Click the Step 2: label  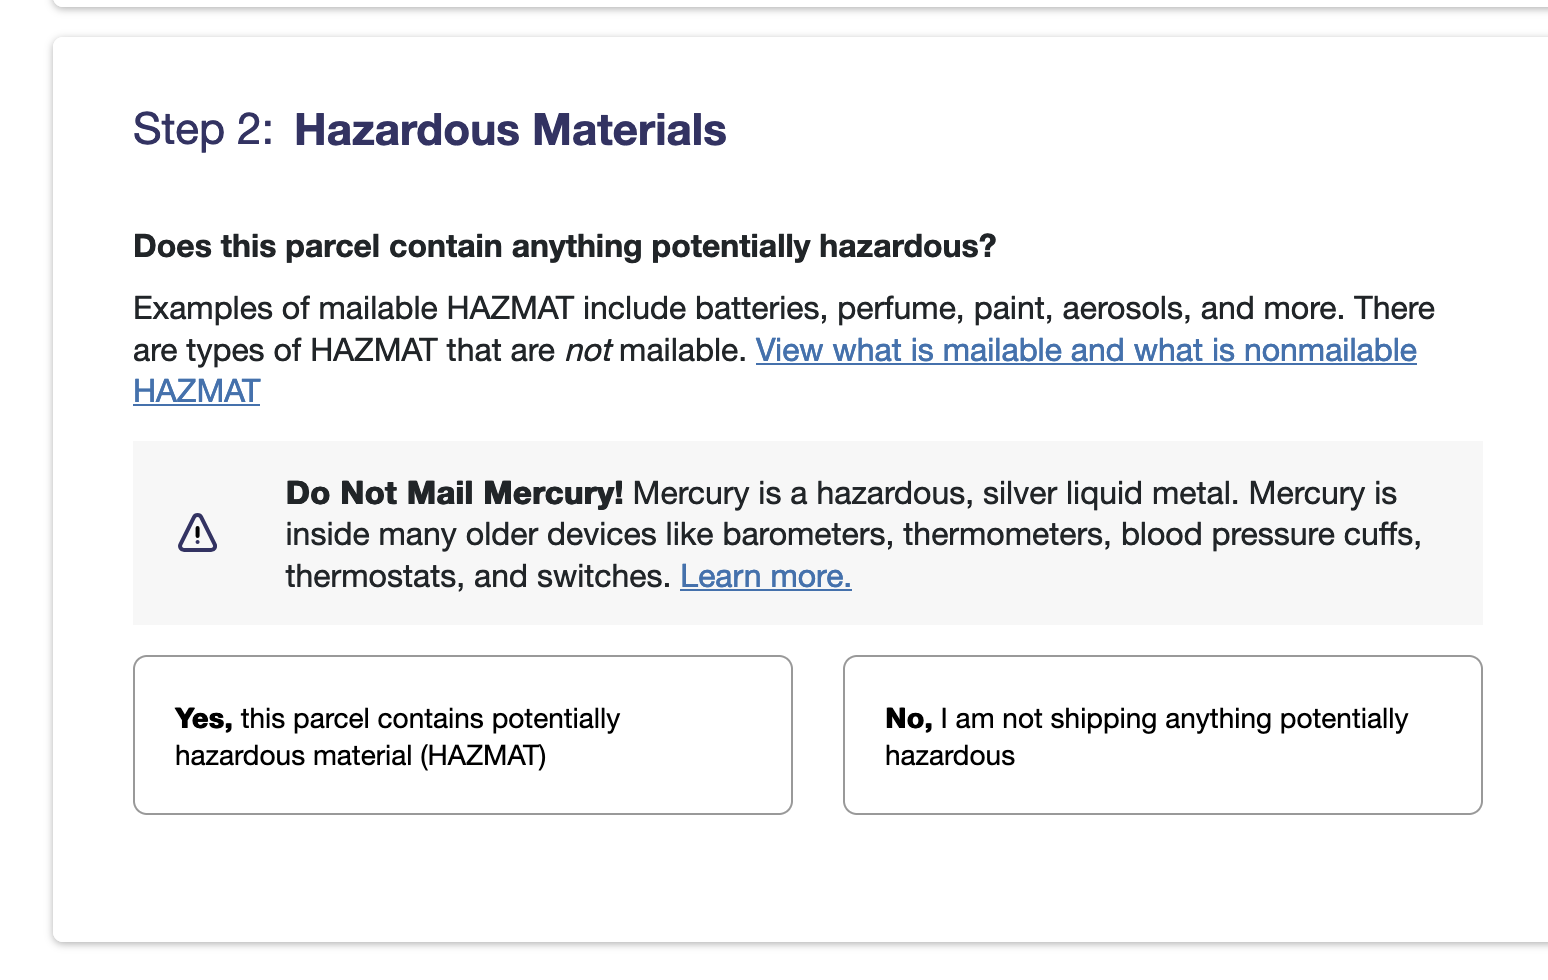tap(203, 130)
